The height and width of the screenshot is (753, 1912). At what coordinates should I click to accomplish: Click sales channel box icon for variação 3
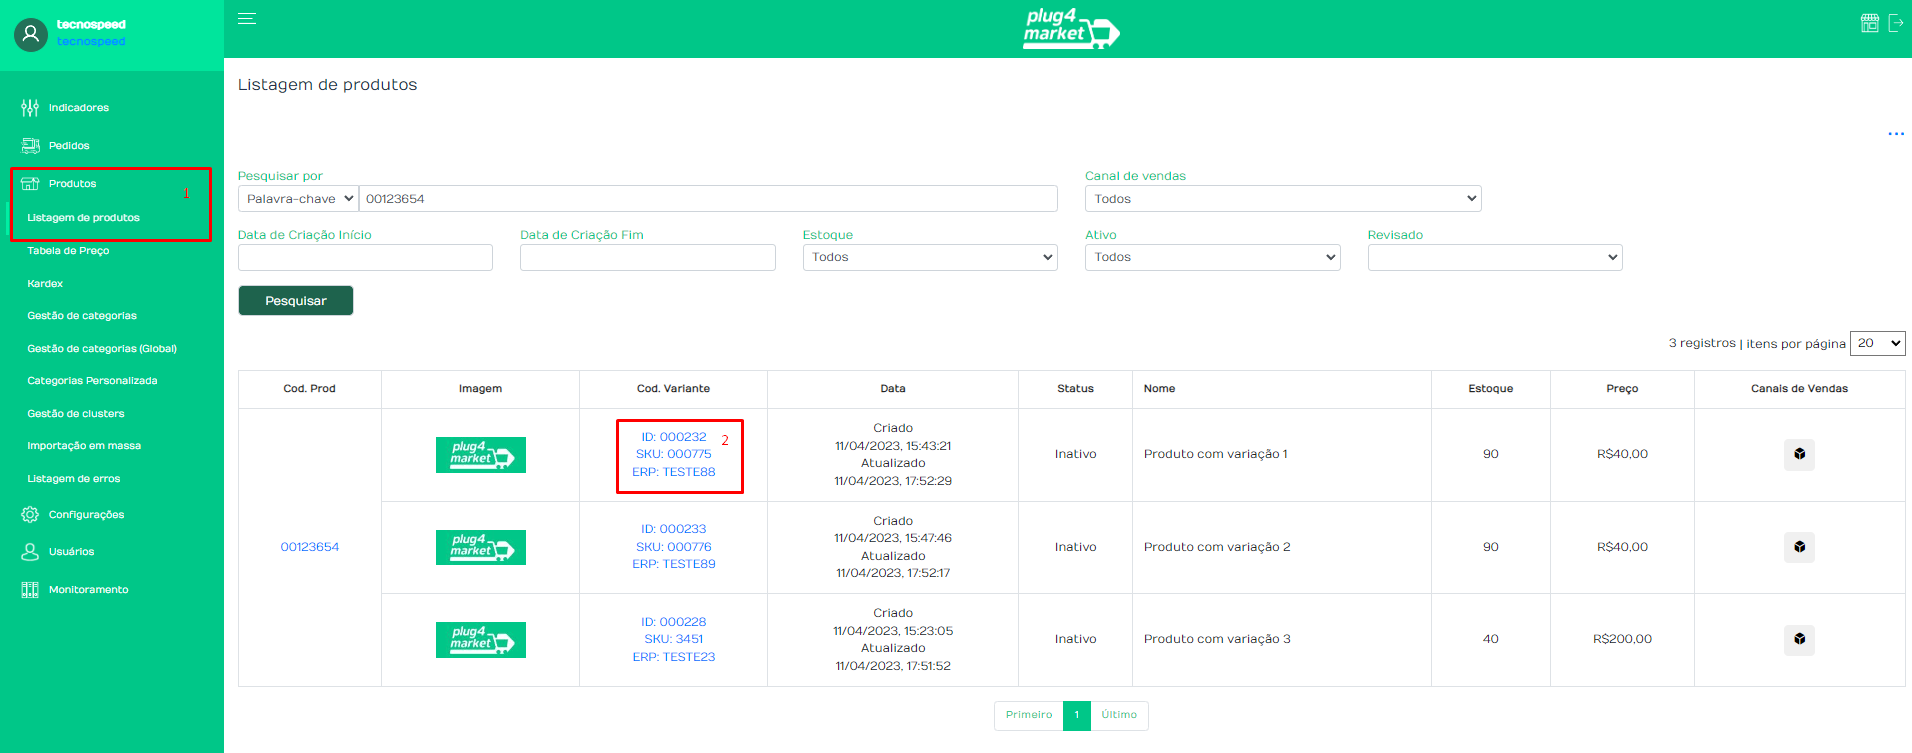click(x=1799, y=639)
